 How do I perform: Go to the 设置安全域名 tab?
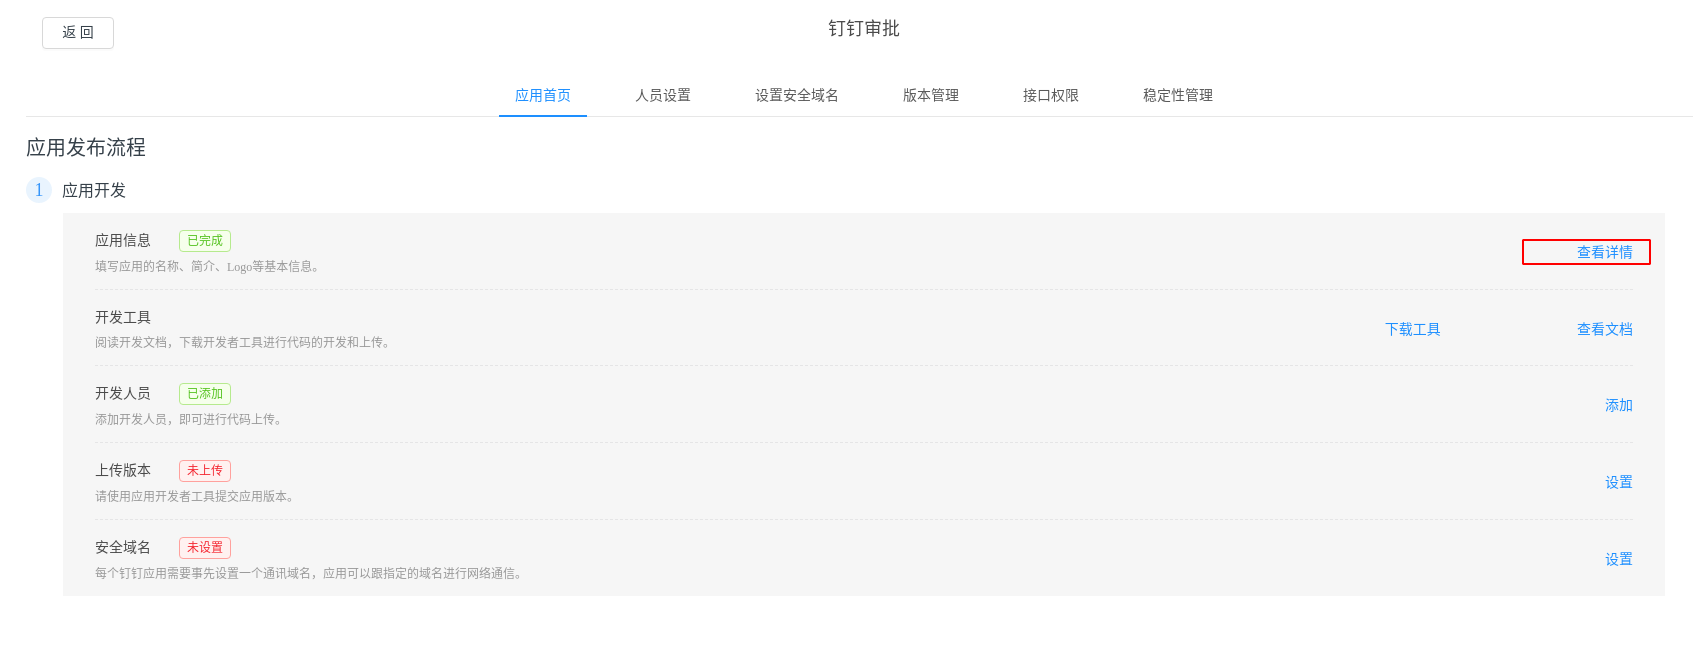(x=797, y=96)
